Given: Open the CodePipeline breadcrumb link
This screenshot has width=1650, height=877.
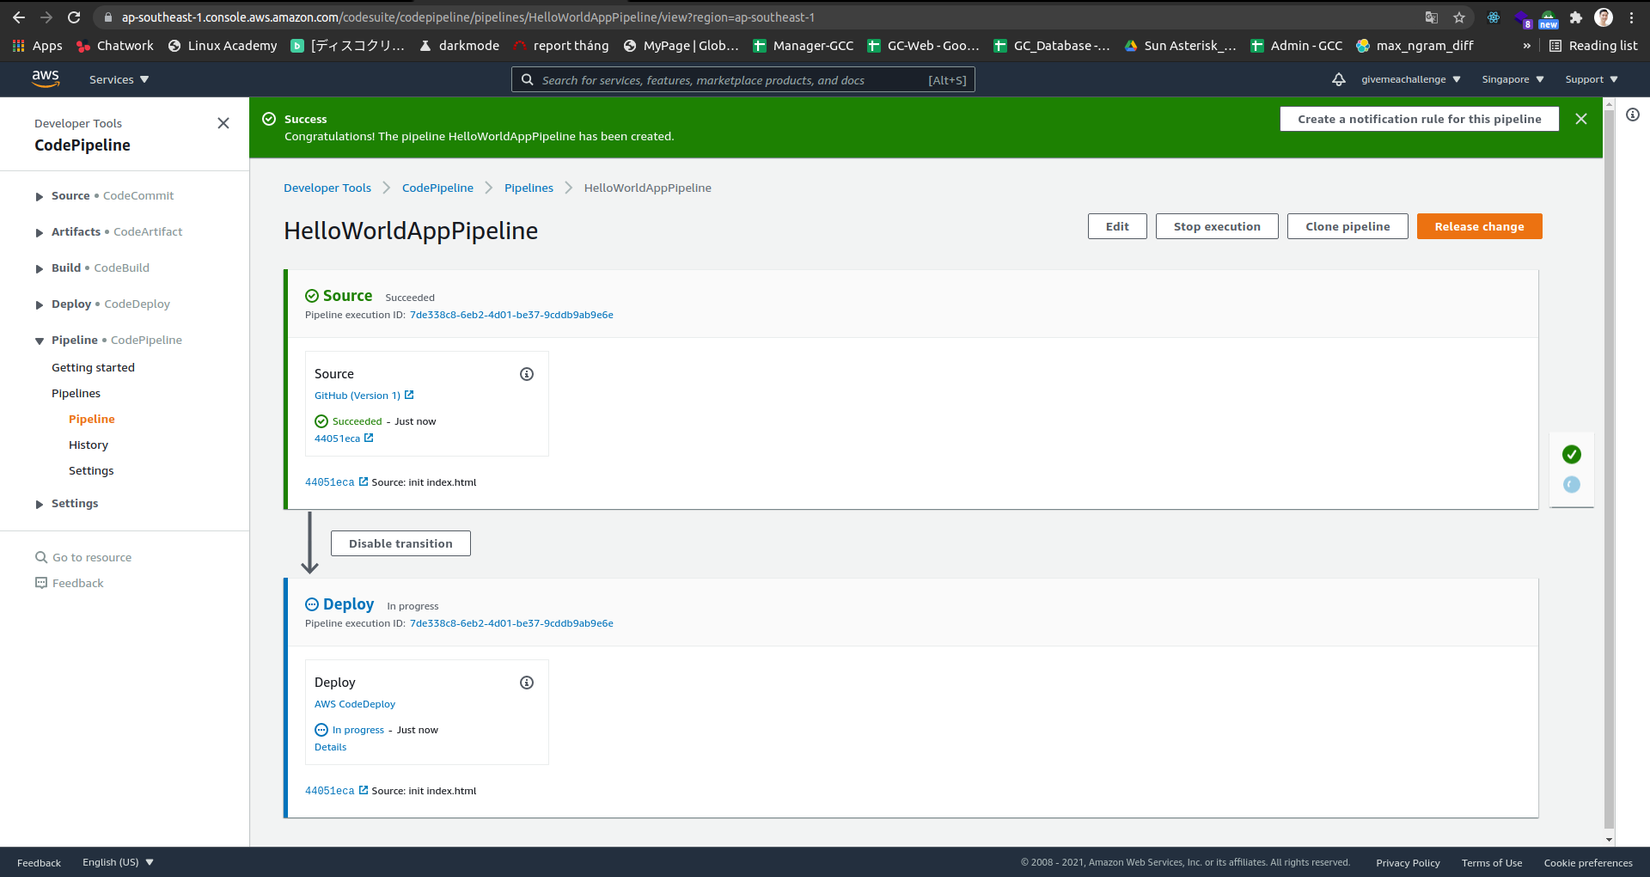Looking at the screenshot, I should [x=438, y=188].
